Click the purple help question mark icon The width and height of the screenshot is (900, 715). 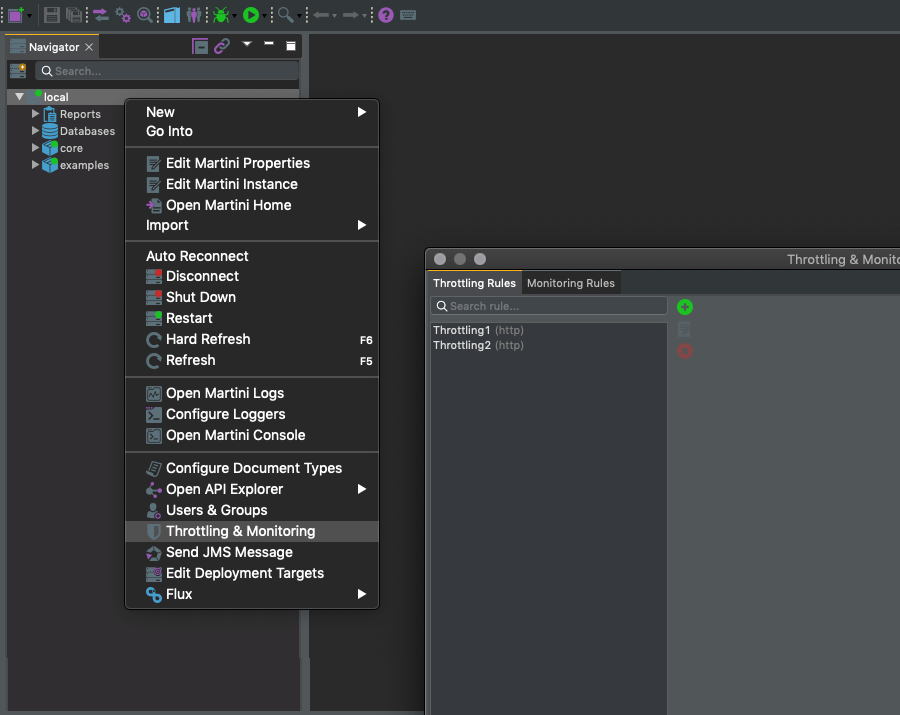(x=386, y=15)
